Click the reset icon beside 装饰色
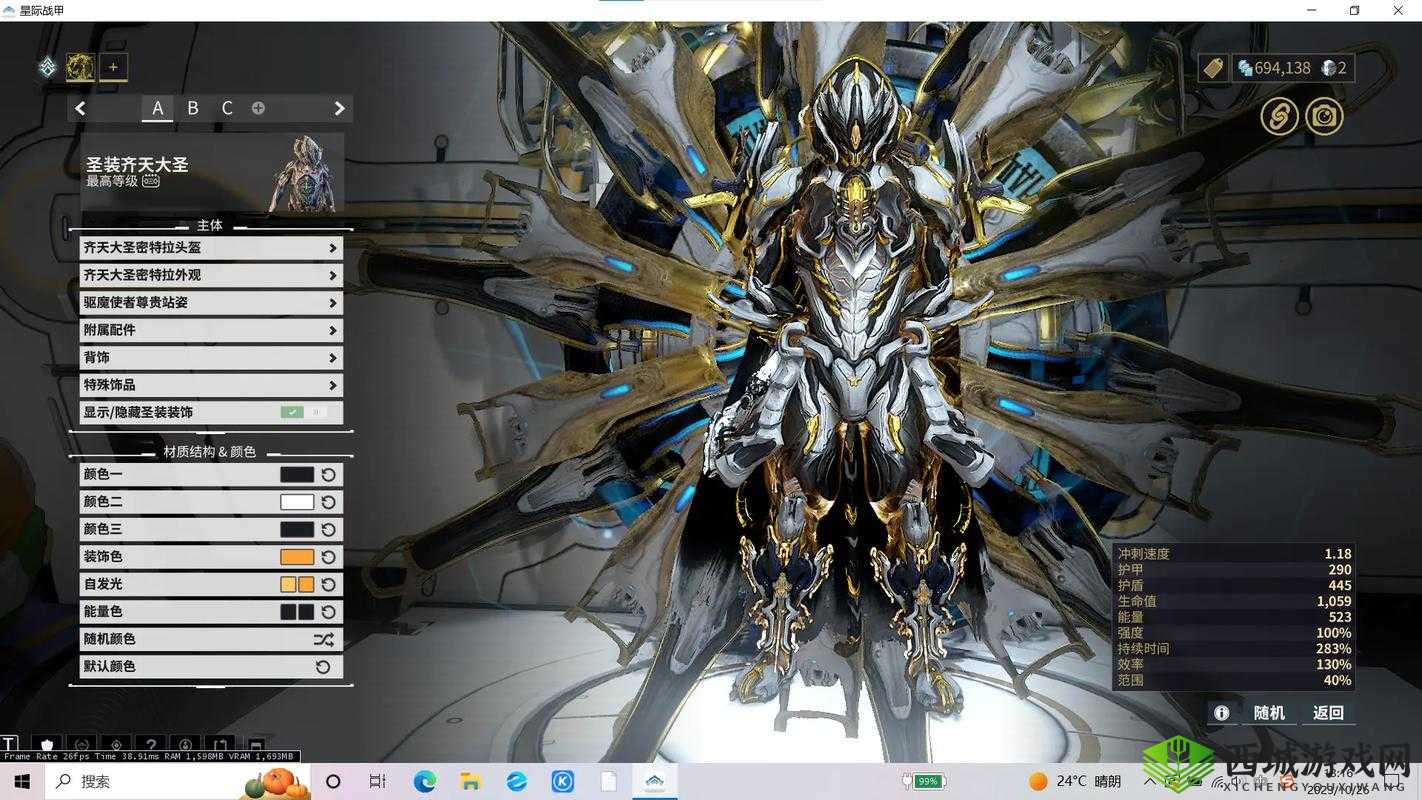Screen dimensions: 1422x800 tap(328, 557)
